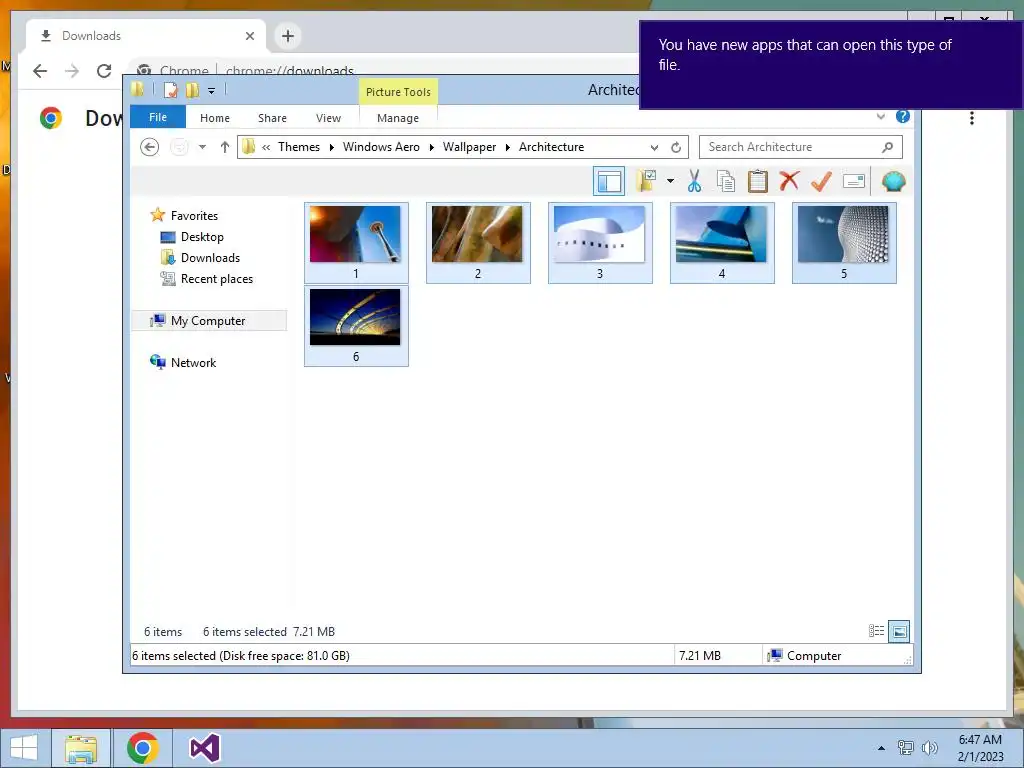1024x768 pixels.
Task: Open the folder options dropdown arrow
Action: coord(670,181)
